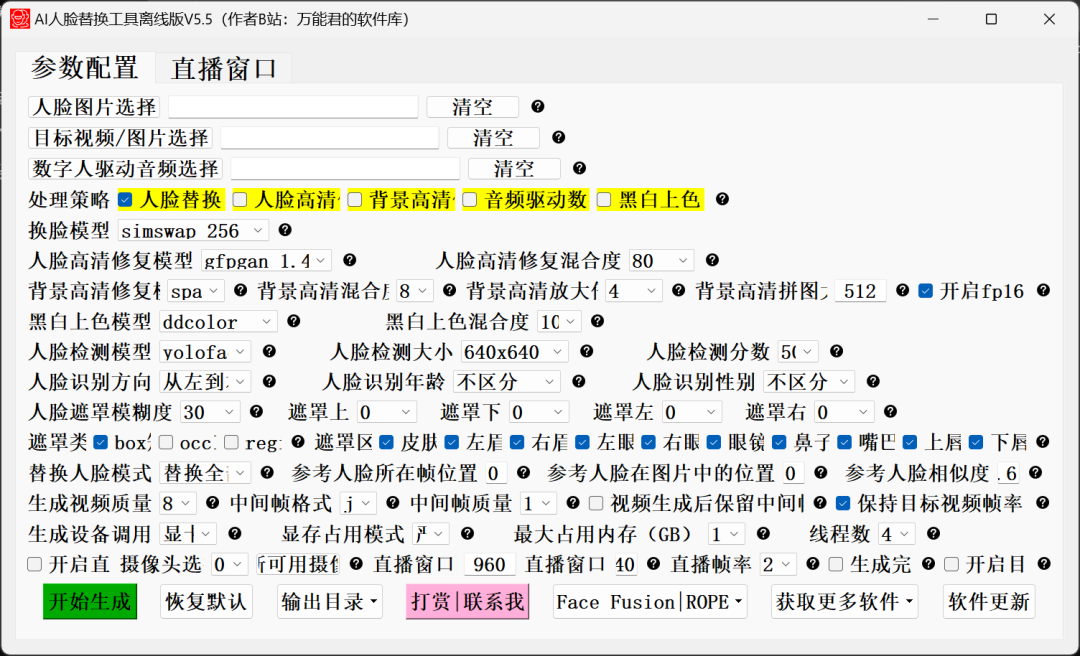Click the 数字人驱动音频选择 button
1080x656 pixels.
coord(125,168)
